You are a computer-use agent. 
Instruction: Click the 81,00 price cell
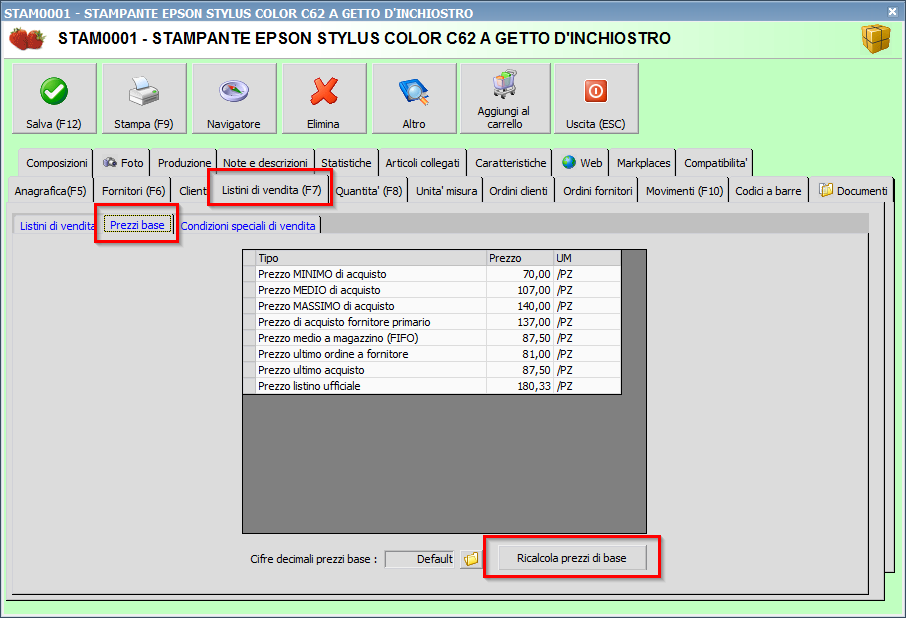pos(520,354)
